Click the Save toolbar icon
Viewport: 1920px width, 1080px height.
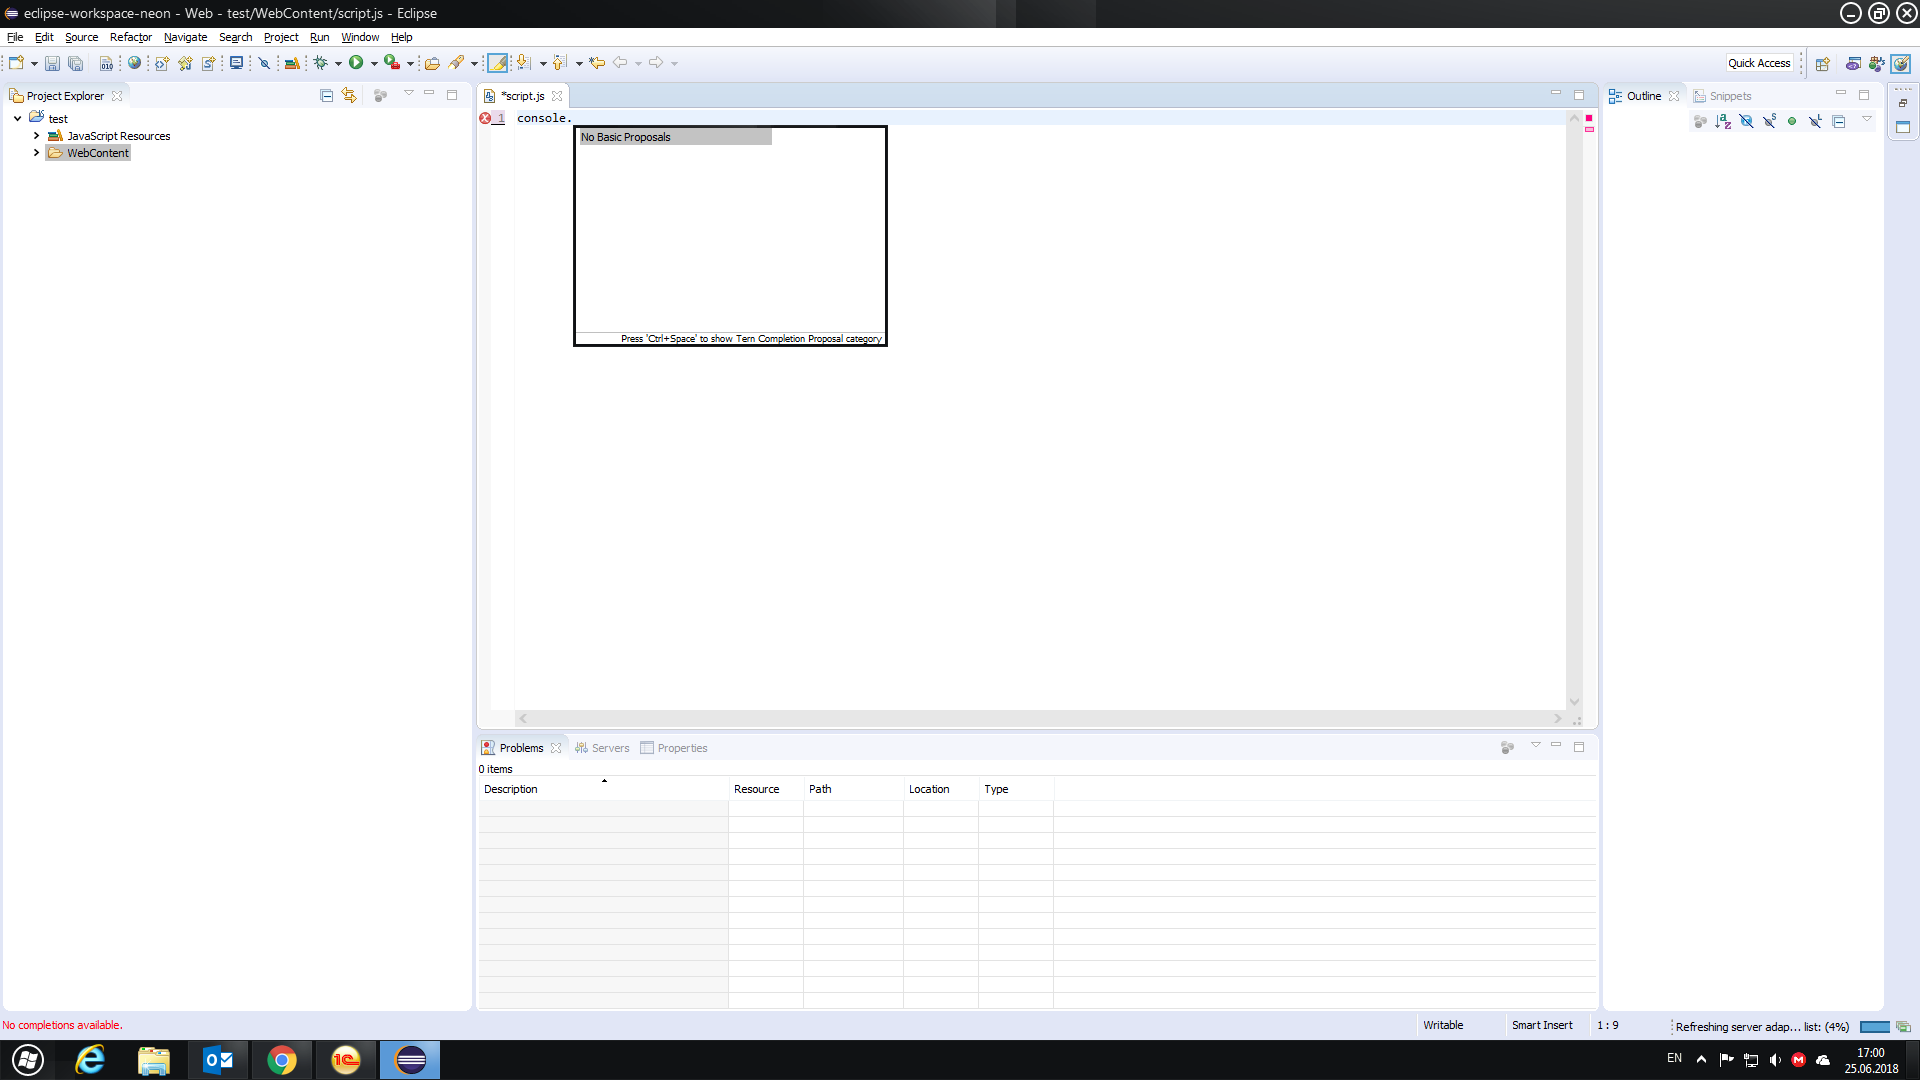click(x=52, y=63)
